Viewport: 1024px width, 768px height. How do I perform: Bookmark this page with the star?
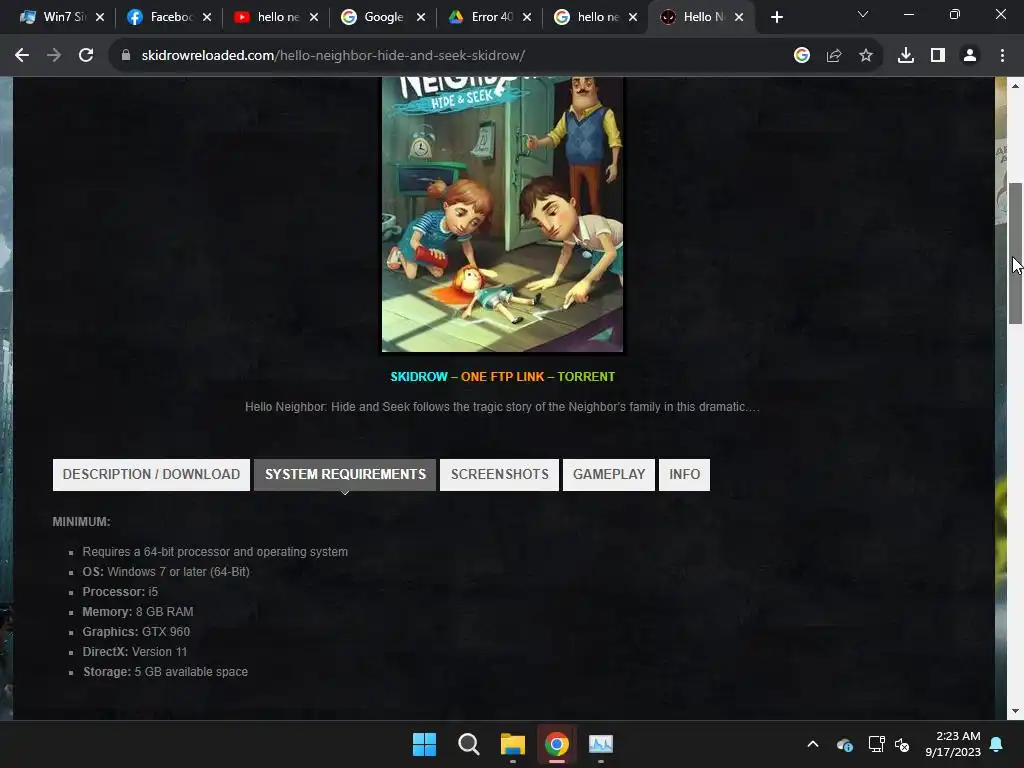point(866,56)
